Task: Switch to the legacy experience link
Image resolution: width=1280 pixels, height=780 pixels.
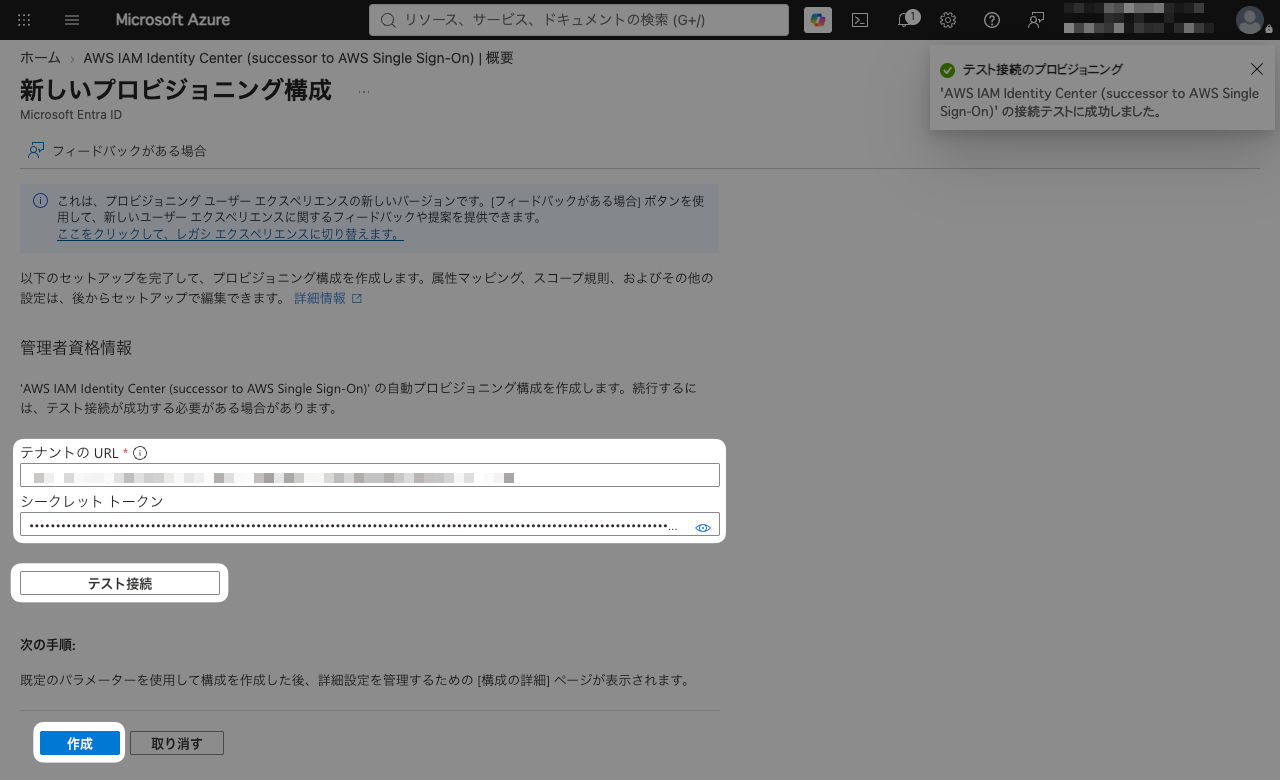Action: [230, 234]
